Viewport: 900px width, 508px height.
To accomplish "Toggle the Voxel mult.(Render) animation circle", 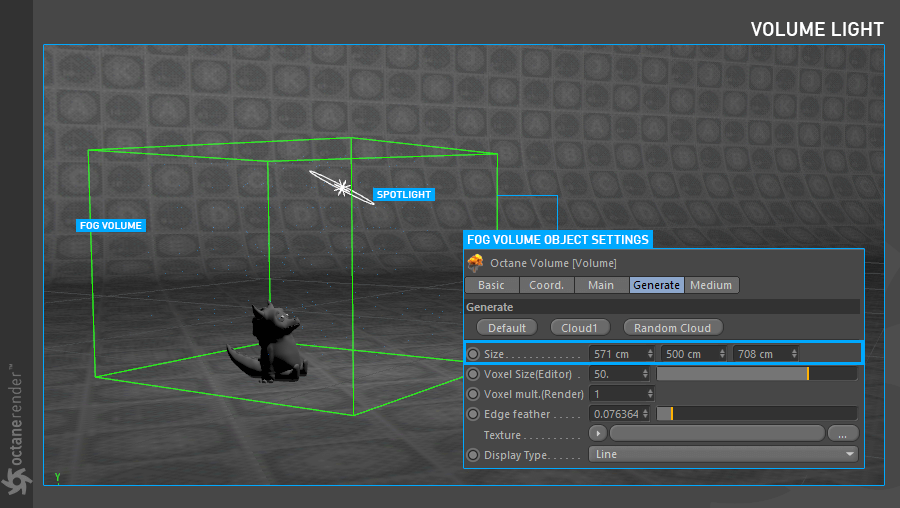I will point(473,394).
